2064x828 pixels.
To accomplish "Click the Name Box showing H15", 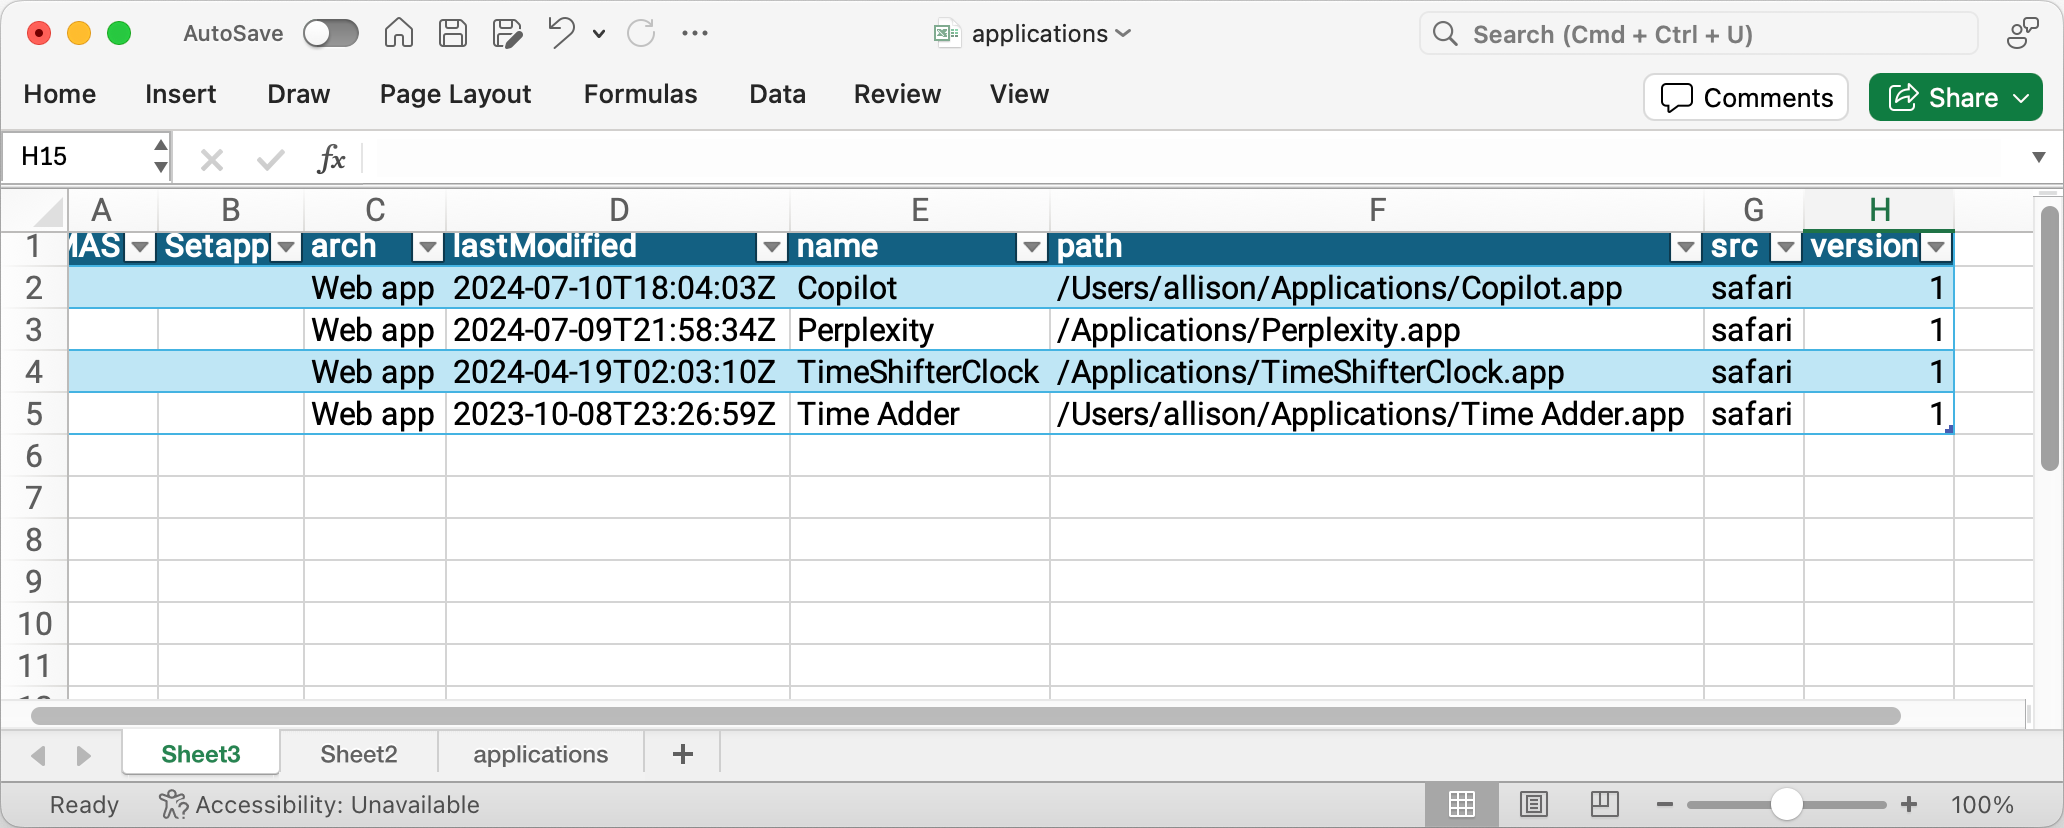I will coord(84,157).
